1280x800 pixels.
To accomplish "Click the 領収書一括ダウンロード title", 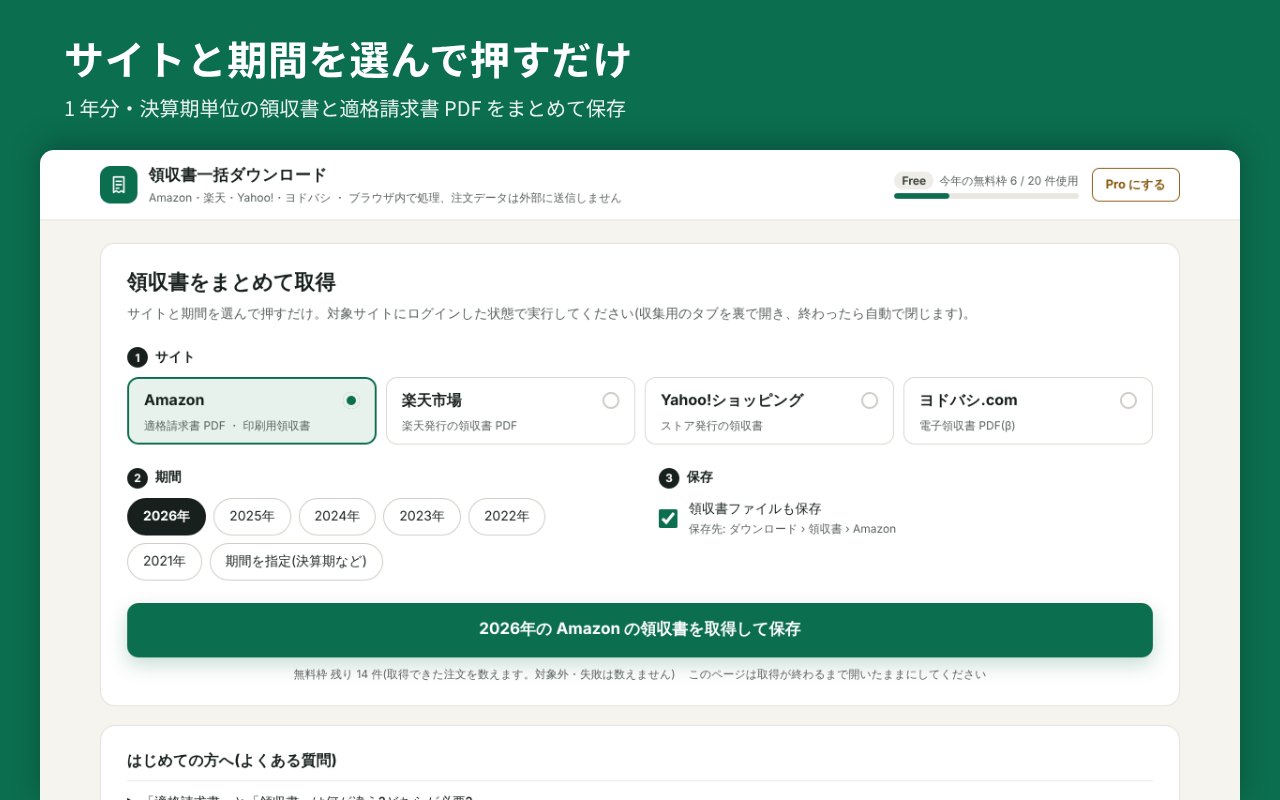I will coord(238,175).
